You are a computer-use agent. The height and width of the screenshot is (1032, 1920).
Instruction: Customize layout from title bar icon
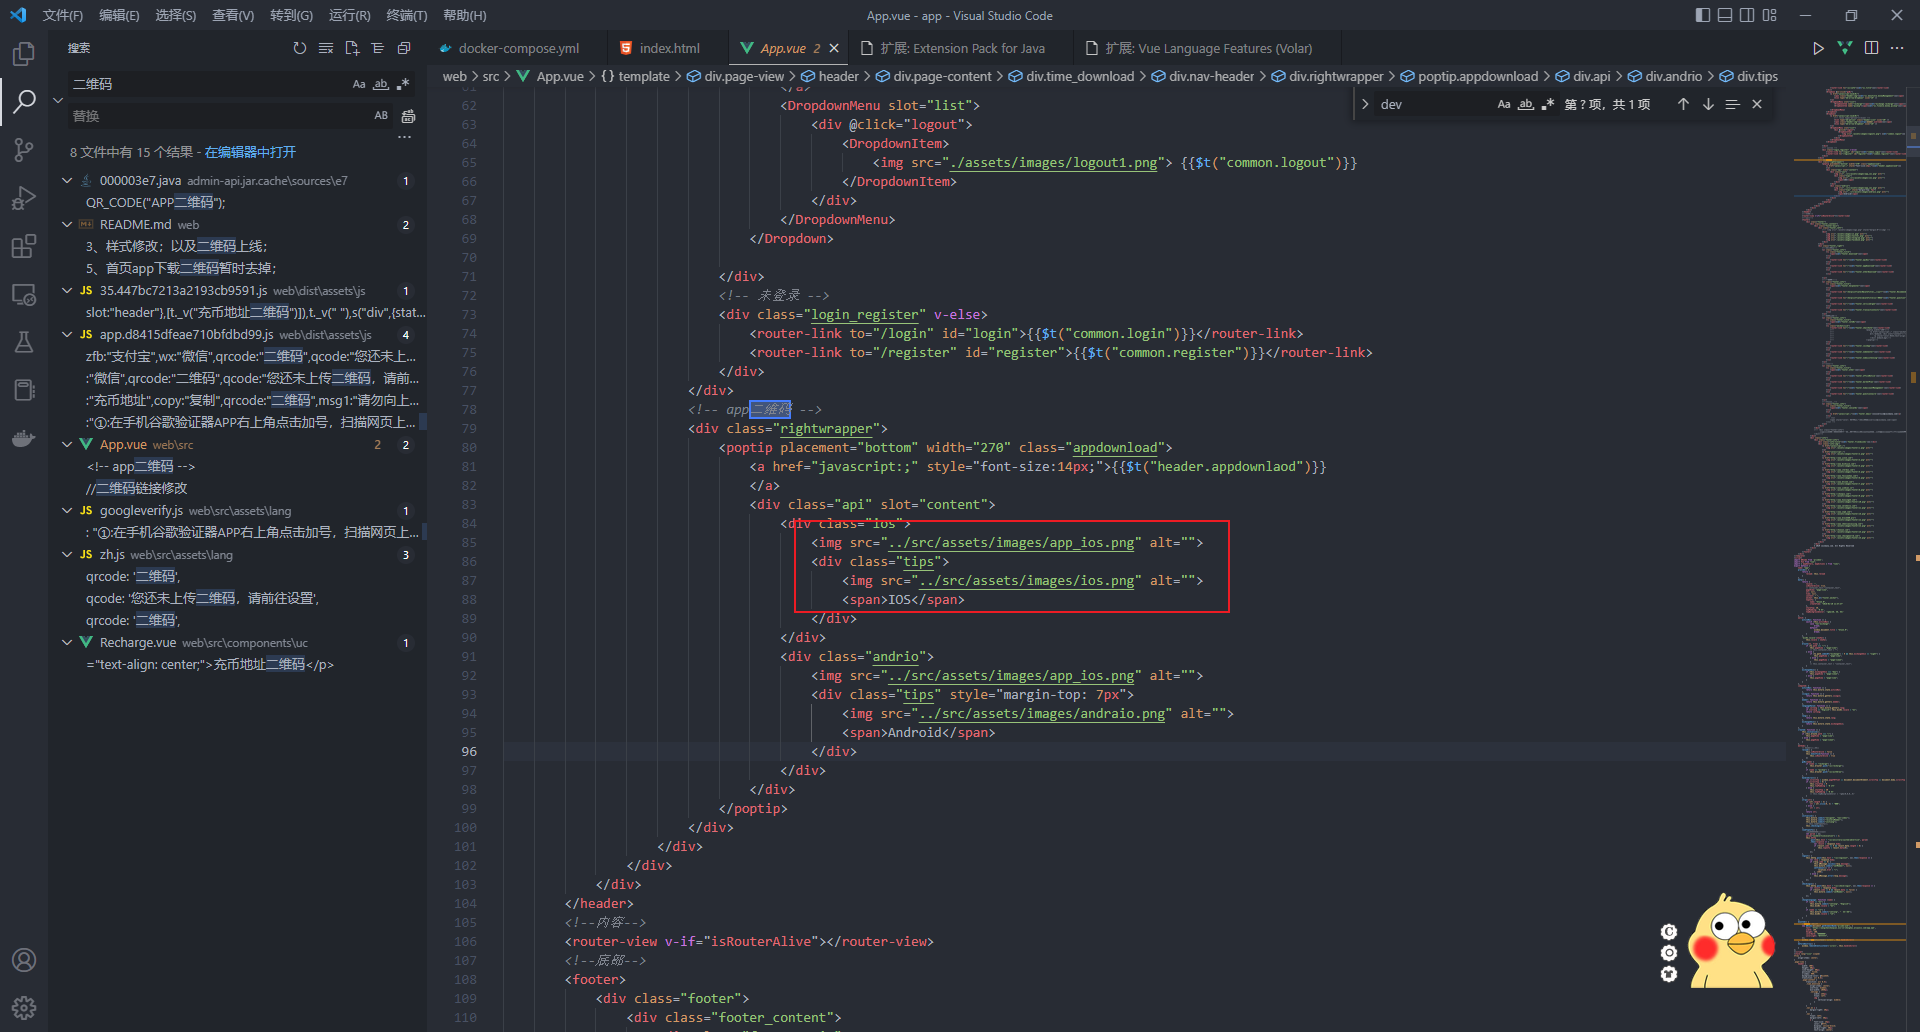(1770, 15)
